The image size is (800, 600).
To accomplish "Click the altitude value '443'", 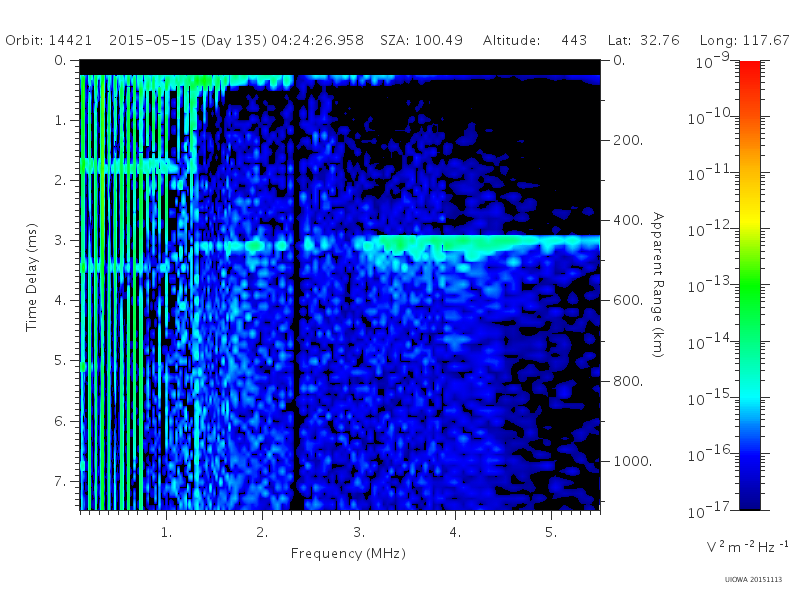I will point(574,40).
